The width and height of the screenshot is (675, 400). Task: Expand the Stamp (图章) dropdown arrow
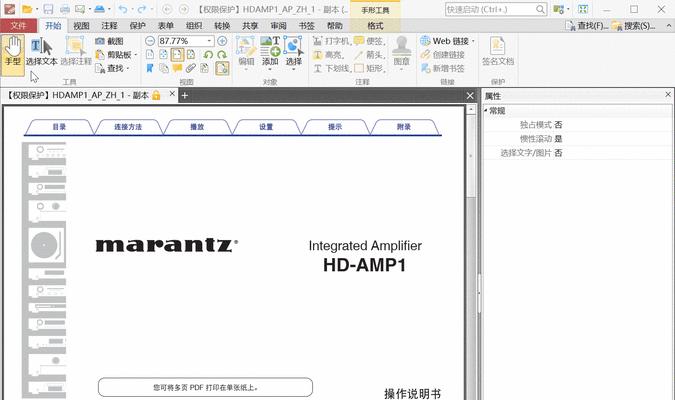point(401,69)
